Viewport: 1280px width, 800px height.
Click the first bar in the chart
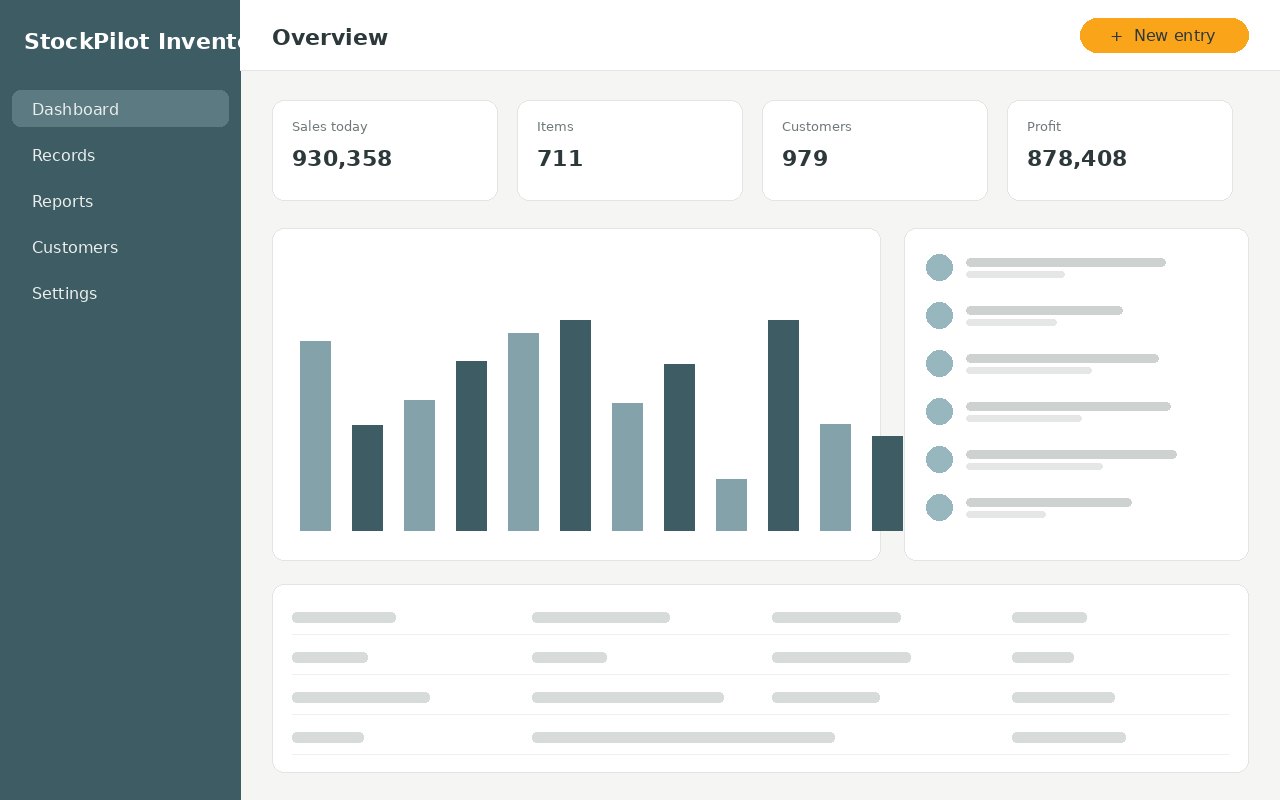315,436
